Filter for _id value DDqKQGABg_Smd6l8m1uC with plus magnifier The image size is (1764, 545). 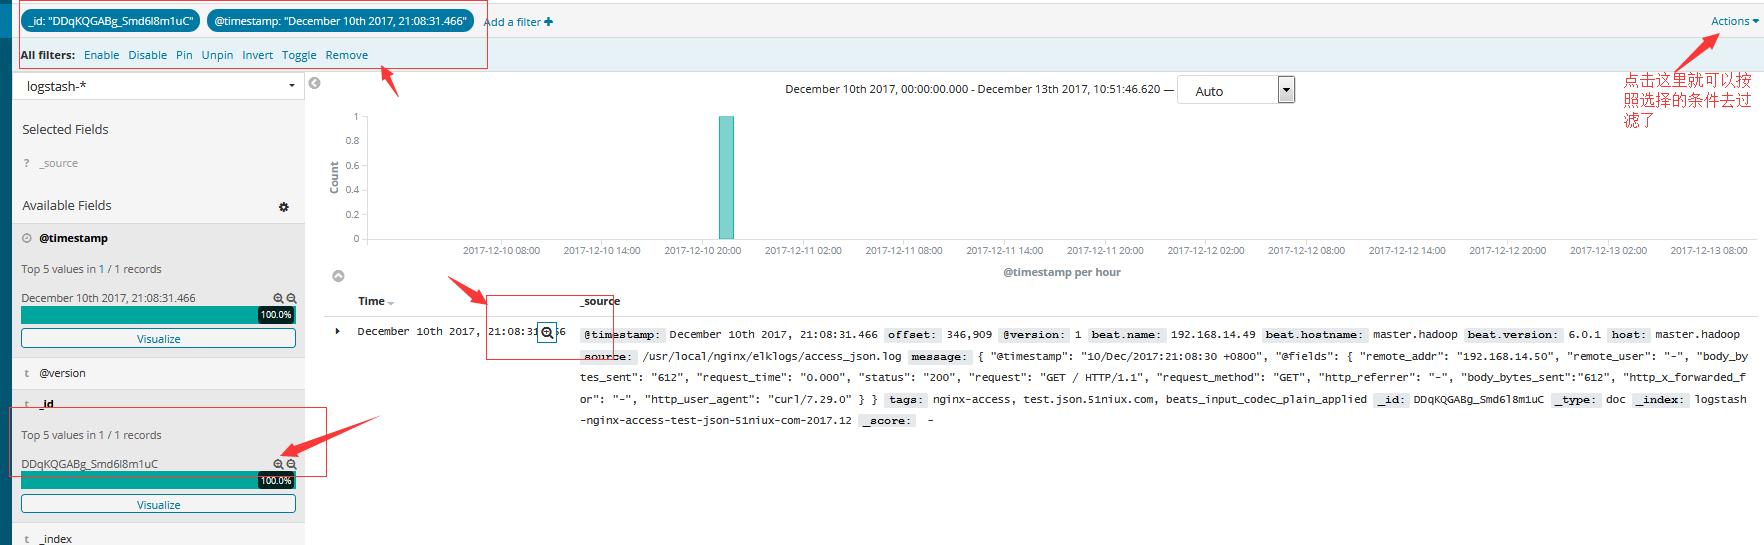[x=278, y=464]
